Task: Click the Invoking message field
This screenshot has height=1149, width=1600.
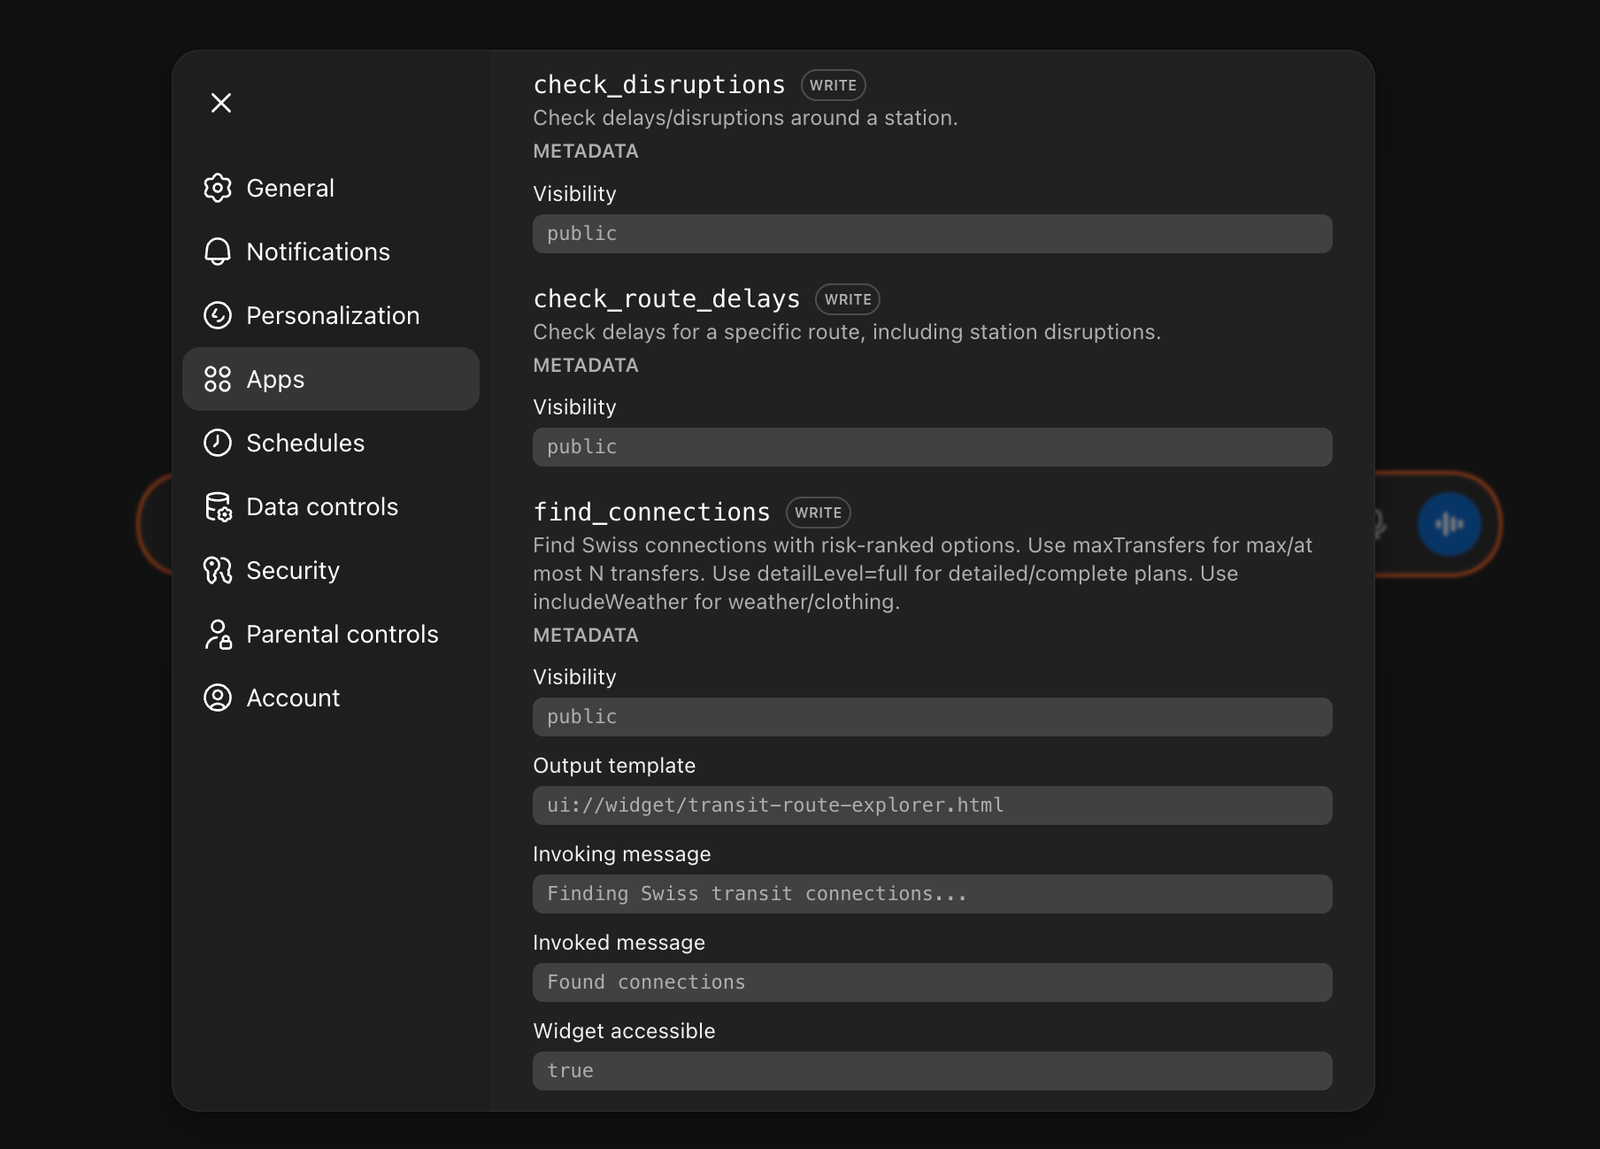Action: click(932, 894)
